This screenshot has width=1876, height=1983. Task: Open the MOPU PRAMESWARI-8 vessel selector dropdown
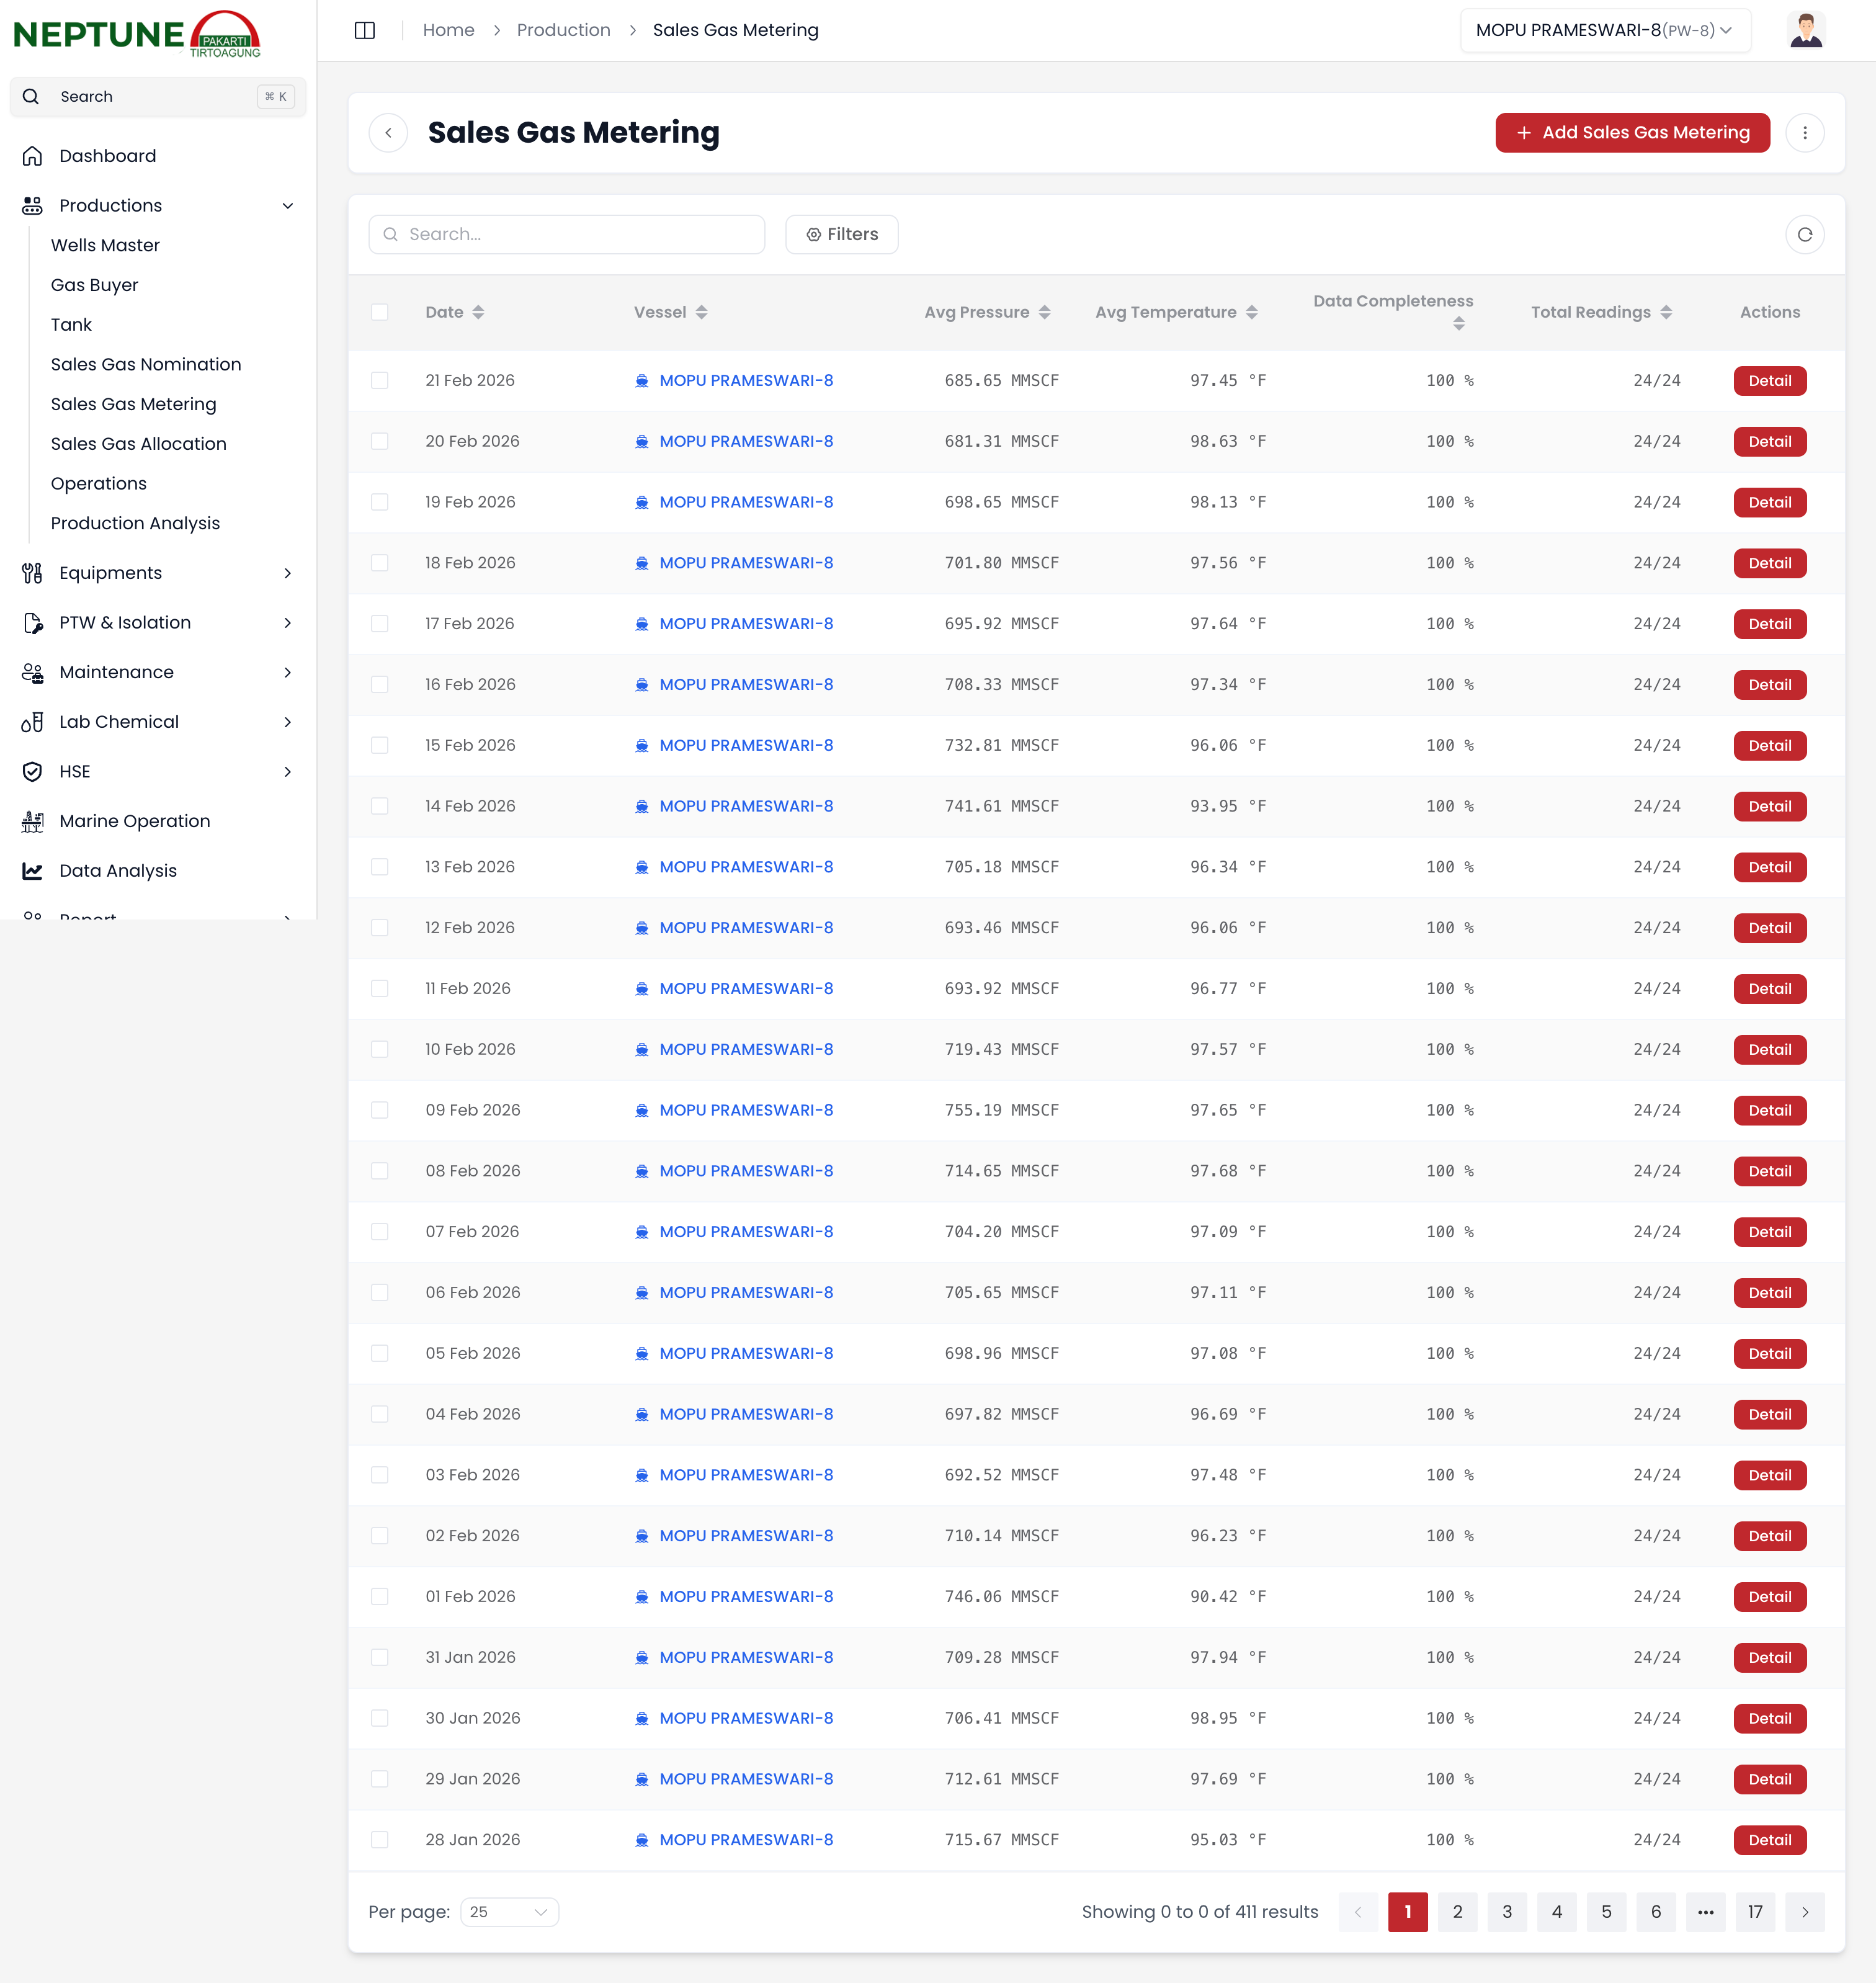pos(1604,30)
